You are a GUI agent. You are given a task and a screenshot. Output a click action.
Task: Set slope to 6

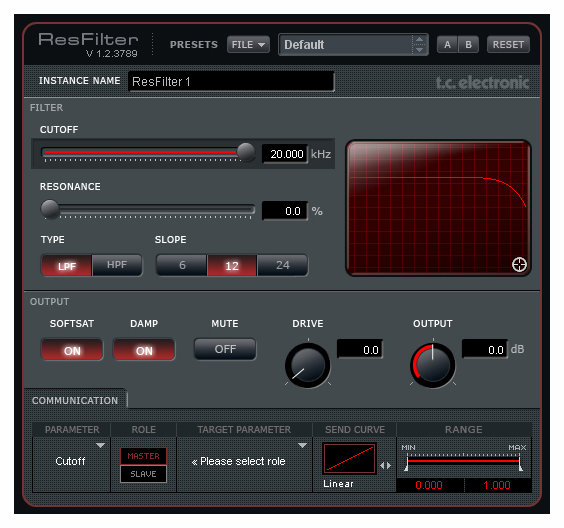182,265
